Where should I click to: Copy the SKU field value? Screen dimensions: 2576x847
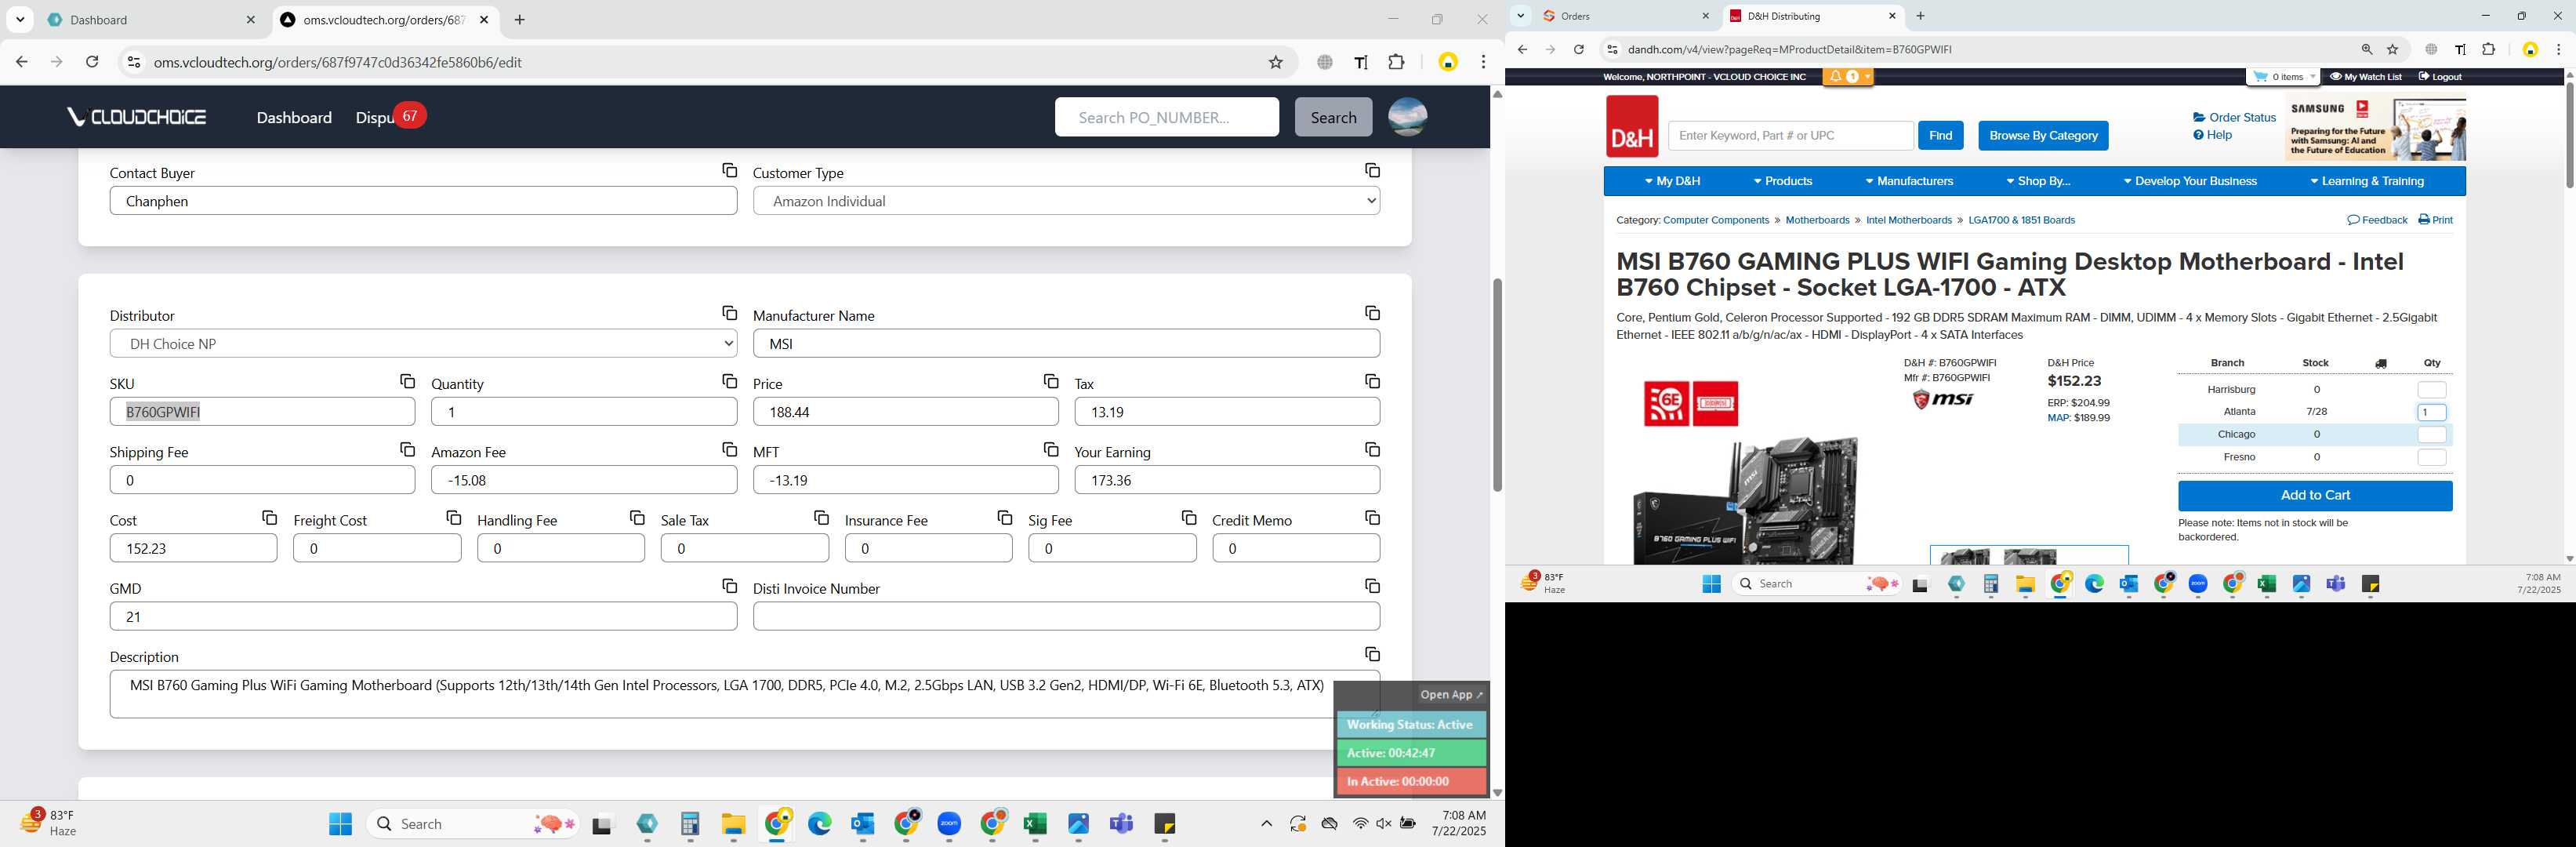407,382
